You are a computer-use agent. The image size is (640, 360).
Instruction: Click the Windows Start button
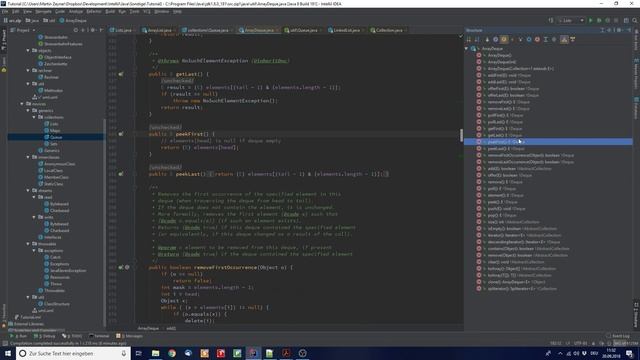[x=8, y=353]
